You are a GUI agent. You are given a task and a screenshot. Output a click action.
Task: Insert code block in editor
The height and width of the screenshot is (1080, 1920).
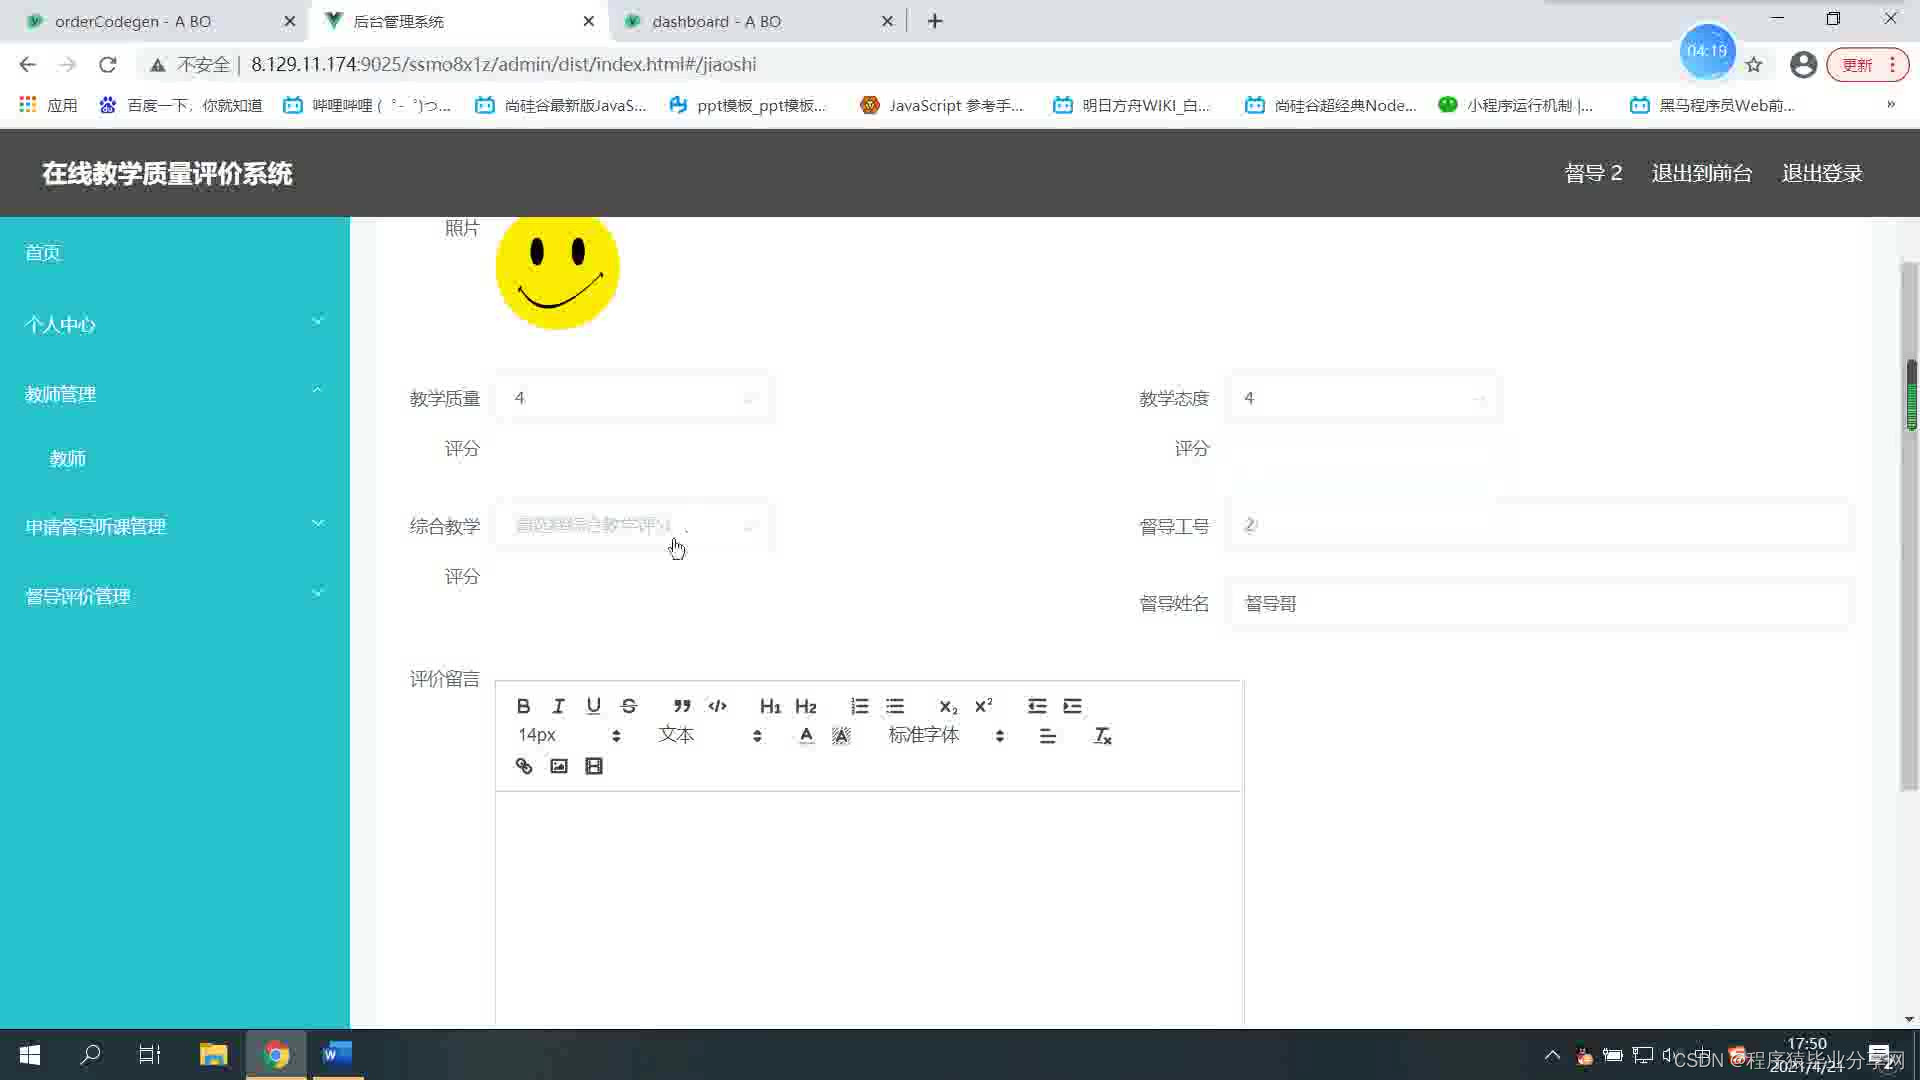[x=717, y=706]
